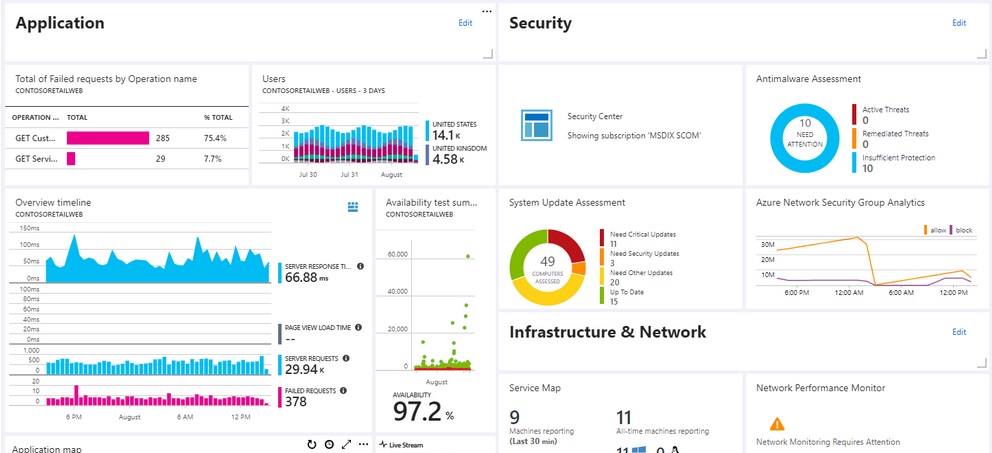Click "Showing subscription 'MSDIX SCOM'" text

click(635, 135)
